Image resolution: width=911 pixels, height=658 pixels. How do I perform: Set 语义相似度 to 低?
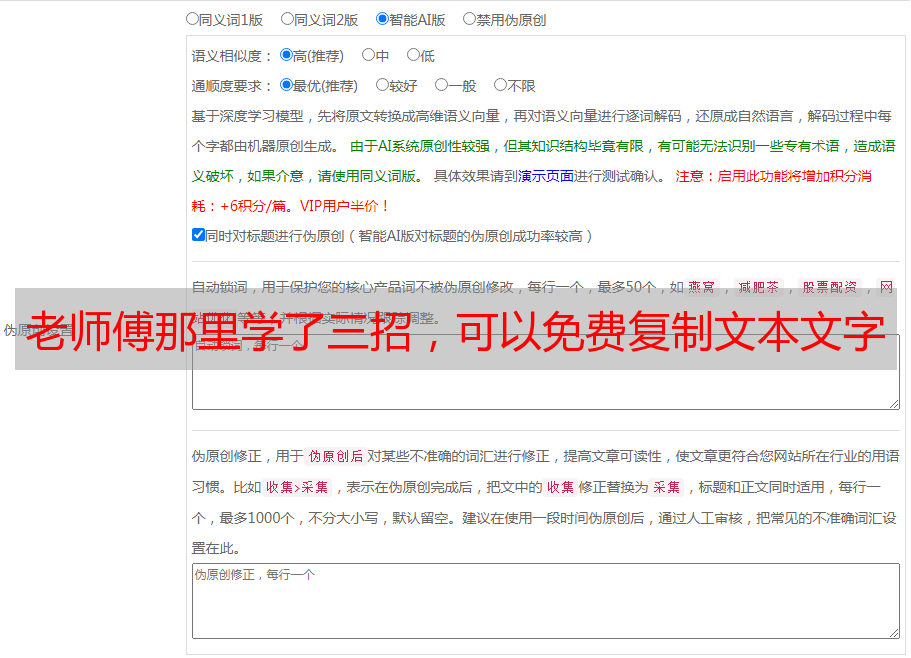click(x=413, y=55)
